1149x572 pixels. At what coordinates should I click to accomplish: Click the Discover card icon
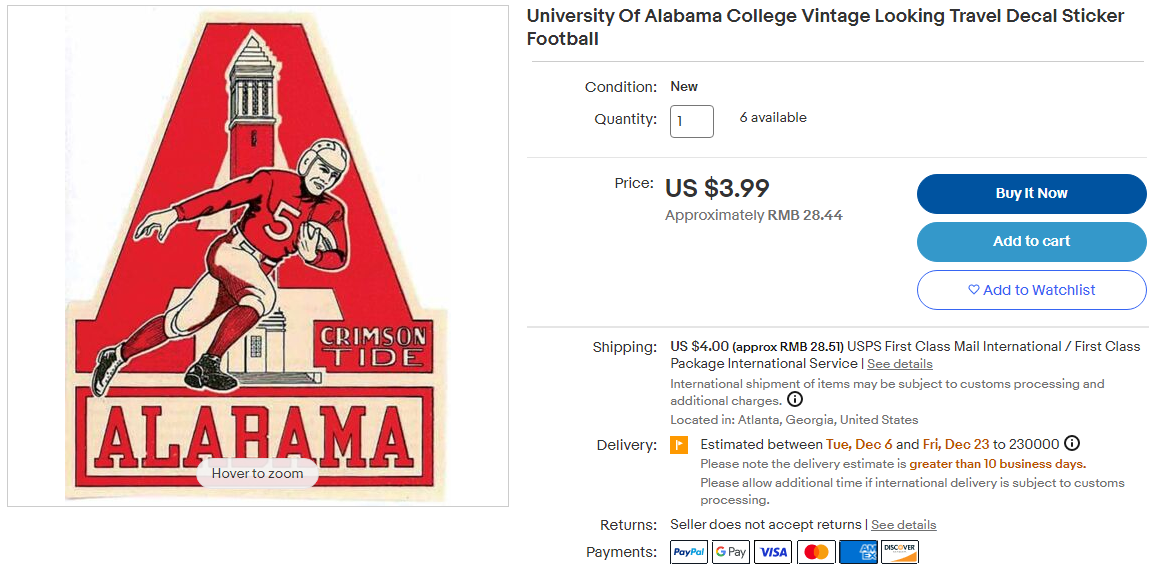coord(900,552)
